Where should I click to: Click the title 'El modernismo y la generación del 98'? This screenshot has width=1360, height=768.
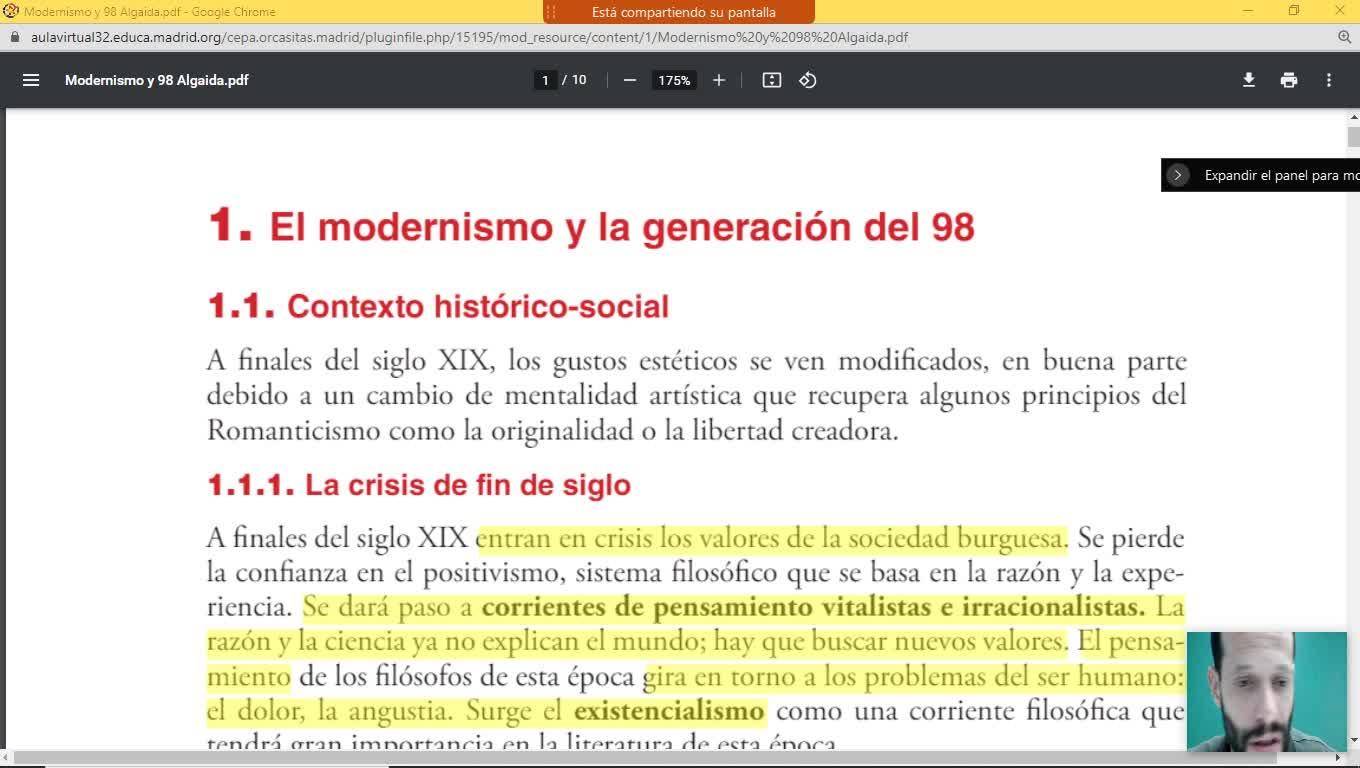(622, 227)
